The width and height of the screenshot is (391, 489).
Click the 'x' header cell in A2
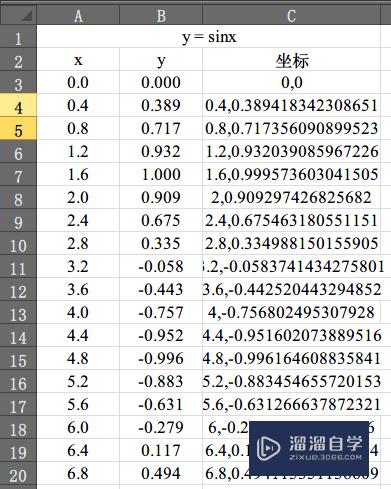pyautogui.click(x=78, y=59)
